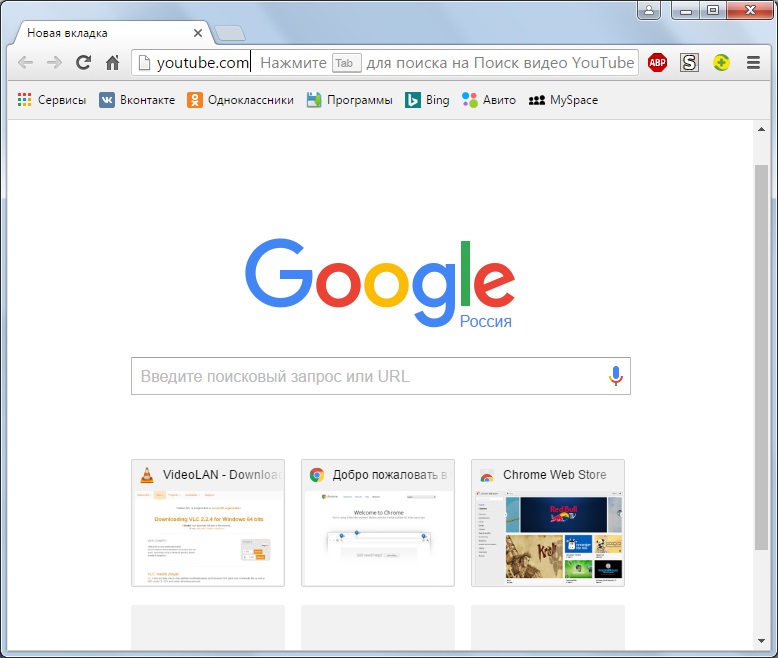
Task: Open the Одноклассники bookmark
Action: click(x=240, y=100)
